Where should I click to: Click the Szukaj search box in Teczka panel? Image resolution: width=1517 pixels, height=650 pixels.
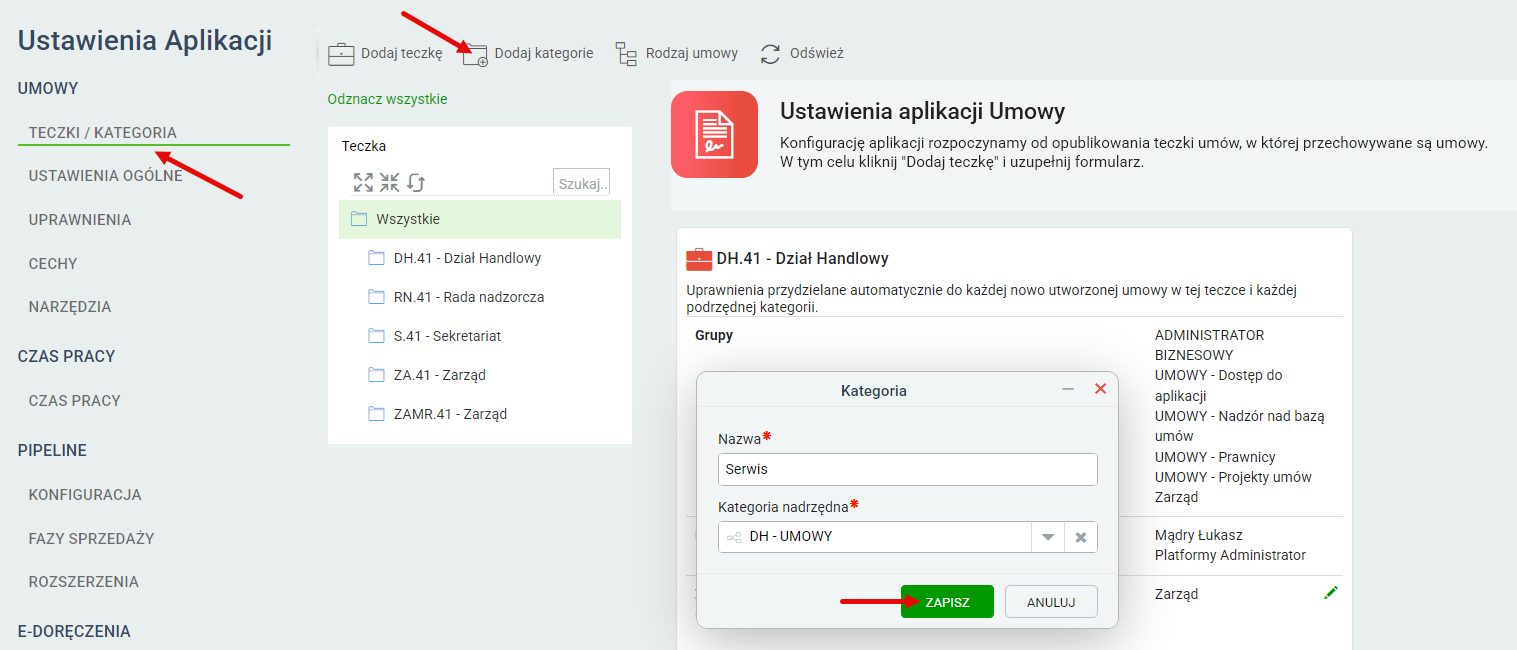[x=581, y=182]
